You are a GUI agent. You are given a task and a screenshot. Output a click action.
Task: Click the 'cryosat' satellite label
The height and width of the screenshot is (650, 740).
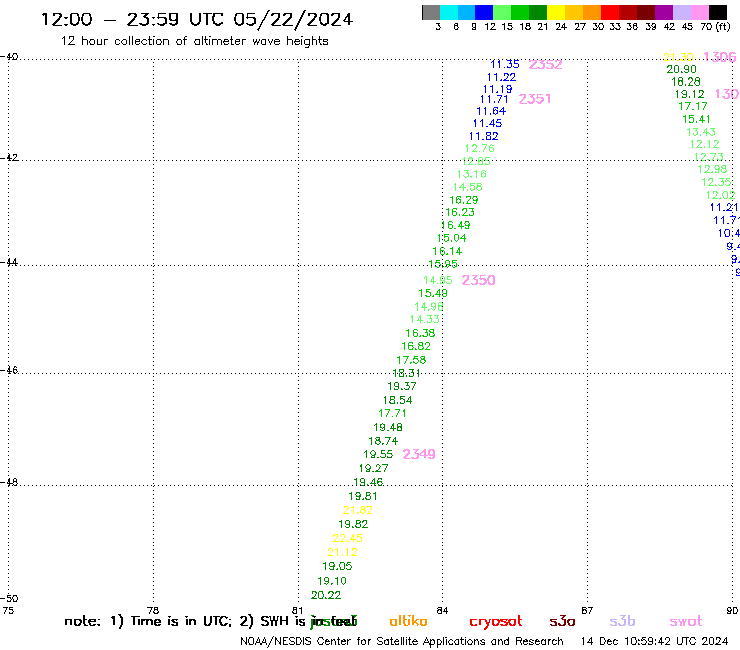[496, 621]
